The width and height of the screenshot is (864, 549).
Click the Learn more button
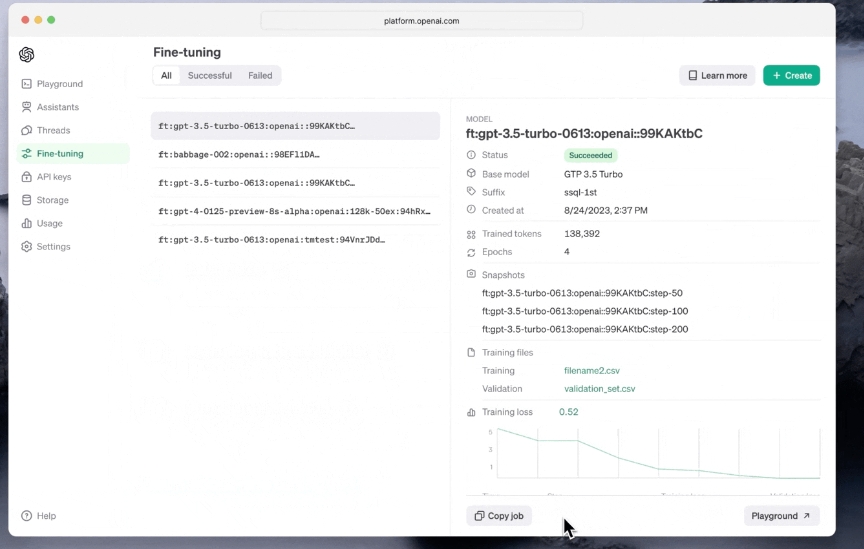pos(717,76)
